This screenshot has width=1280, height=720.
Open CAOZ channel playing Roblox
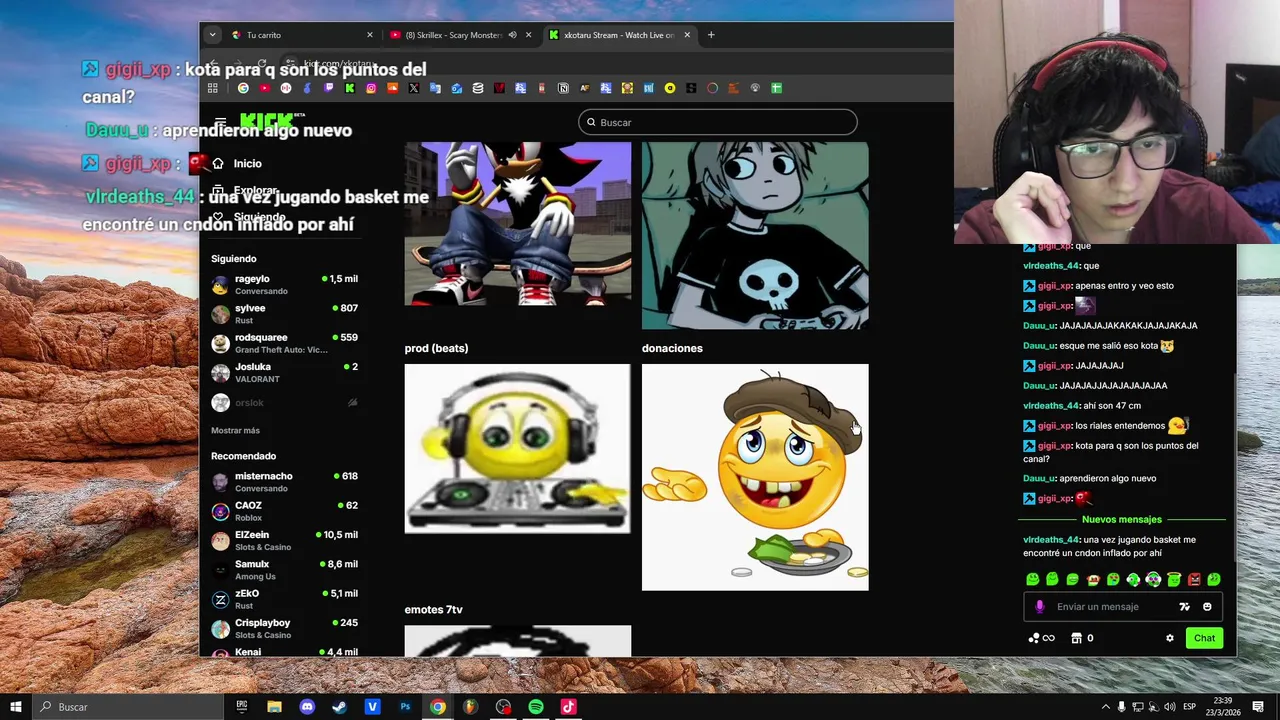click(x=284, y=511)
